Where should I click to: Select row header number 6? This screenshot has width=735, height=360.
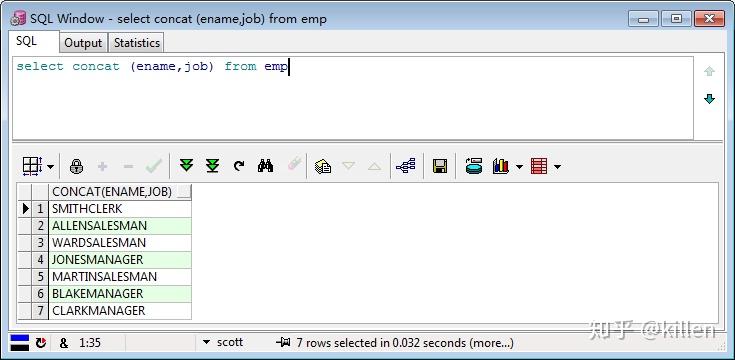click(x=40, y=293)
